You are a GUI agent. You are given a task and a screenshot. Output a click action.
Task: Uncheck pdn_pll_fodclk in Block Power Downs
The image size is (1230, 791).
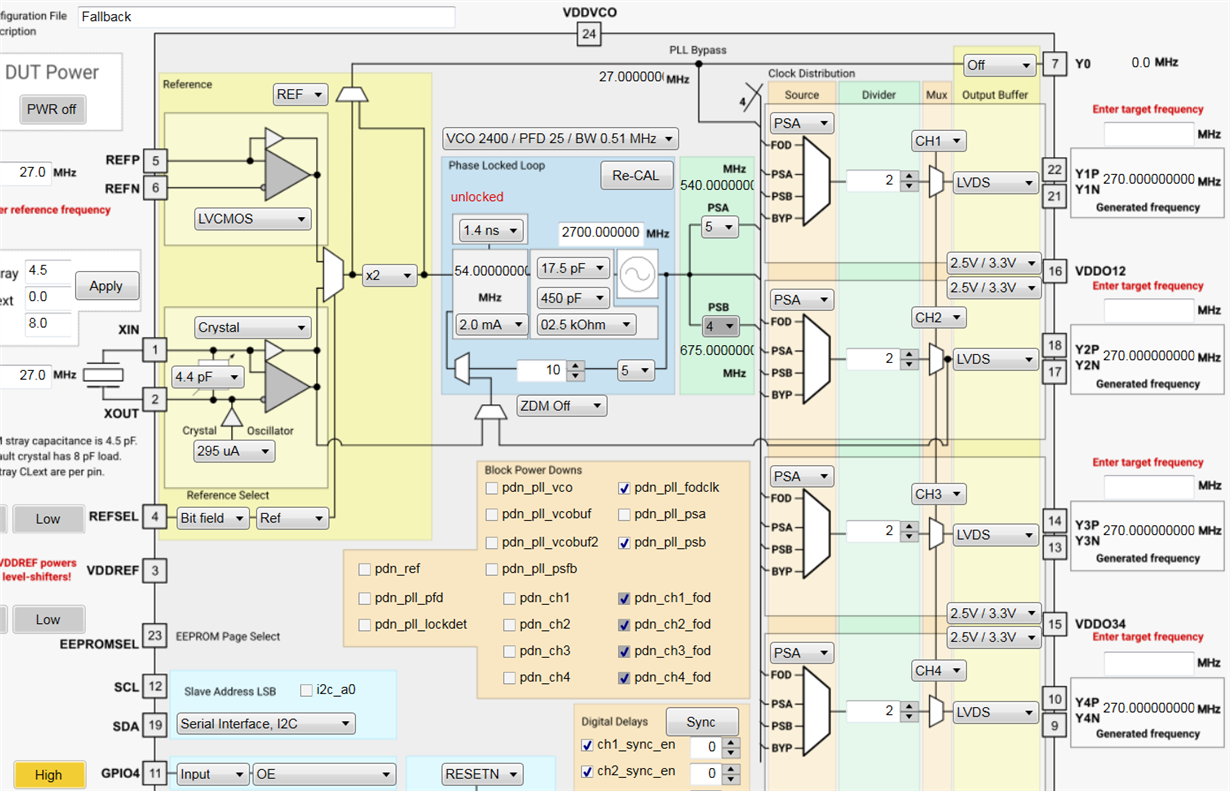pos(623,488)
